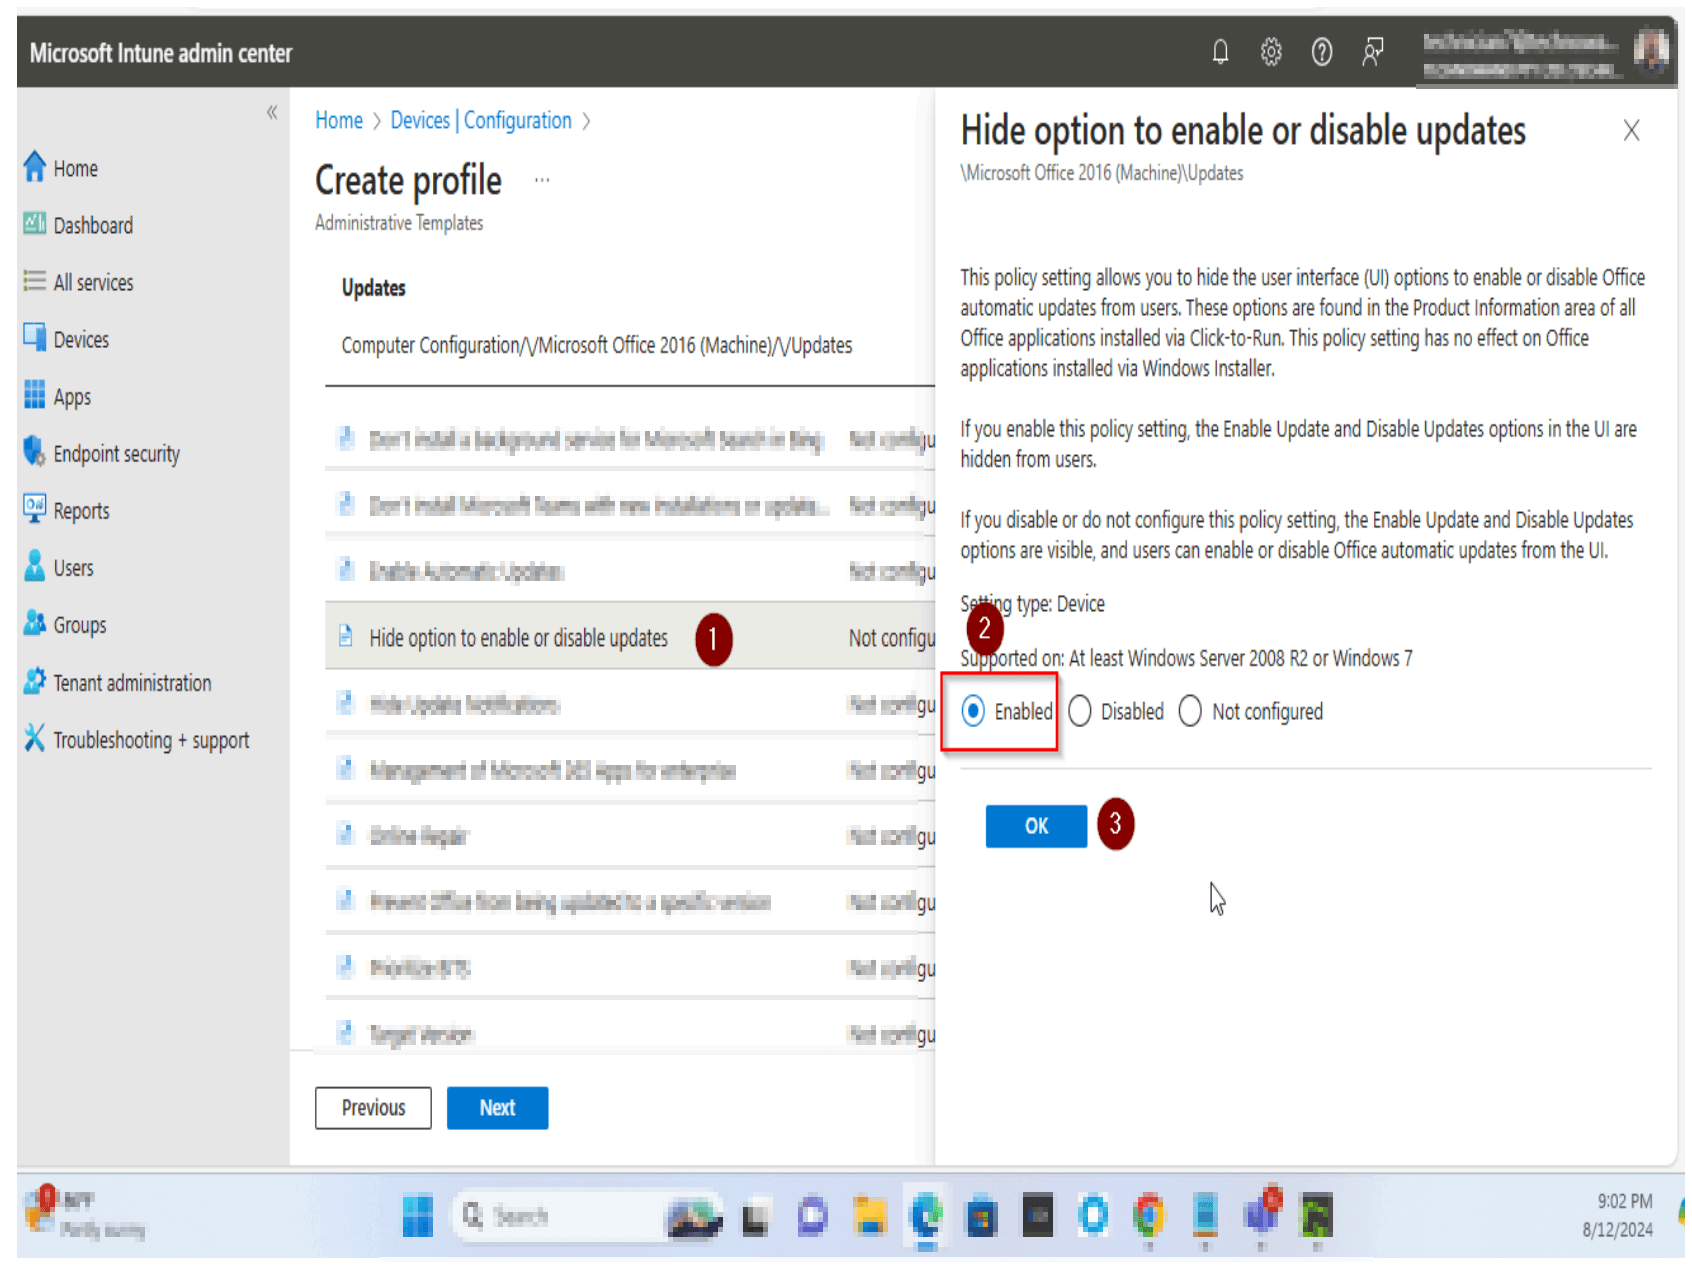Viewport: 1692px width, 1282px height.
Task: Open Microsoft Store from the taskbar
Action: click(x=982, y=1216)
